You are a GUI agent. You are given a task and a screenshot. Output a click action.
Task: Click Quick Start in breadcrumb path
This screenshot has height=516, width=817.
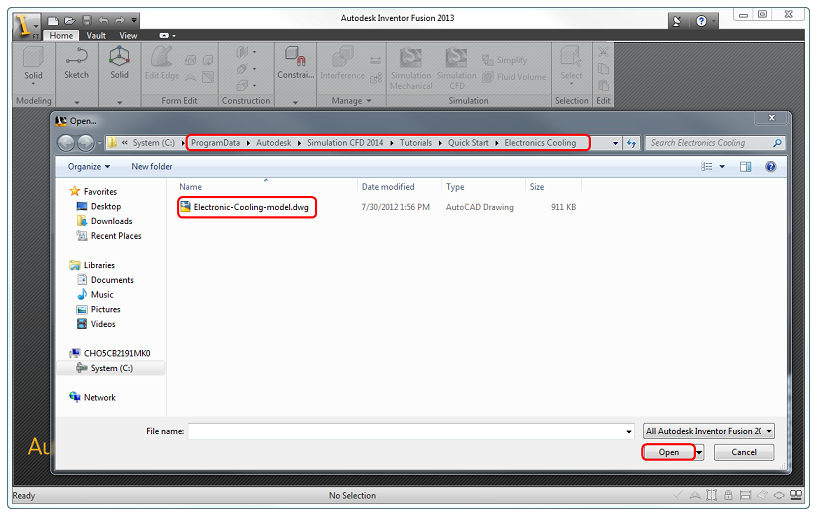click(x=468, y=143)
